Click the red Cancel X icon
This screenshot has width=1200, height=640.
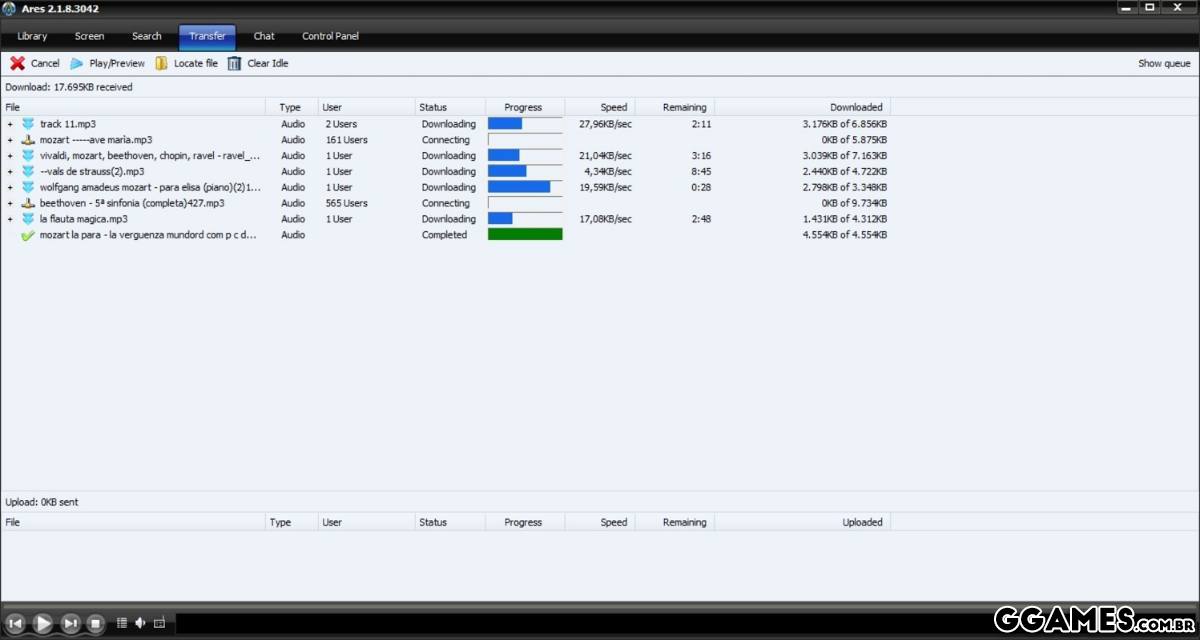tap(17, 63)
